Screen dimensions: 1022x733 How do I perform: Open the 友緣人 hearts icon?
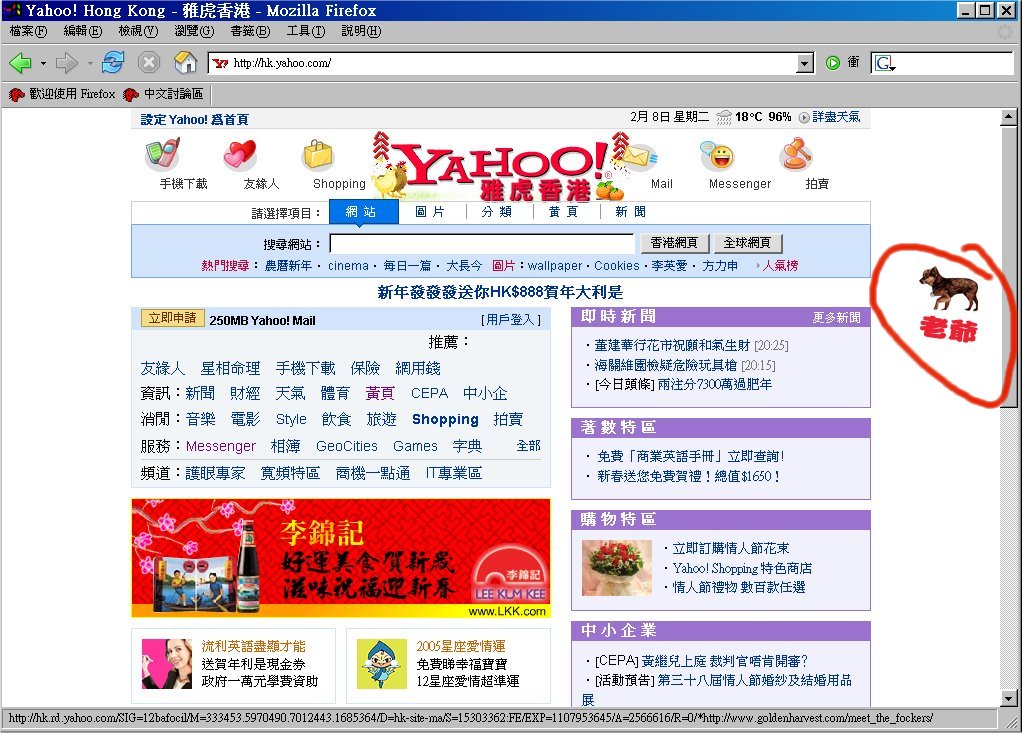pos(240,156)
